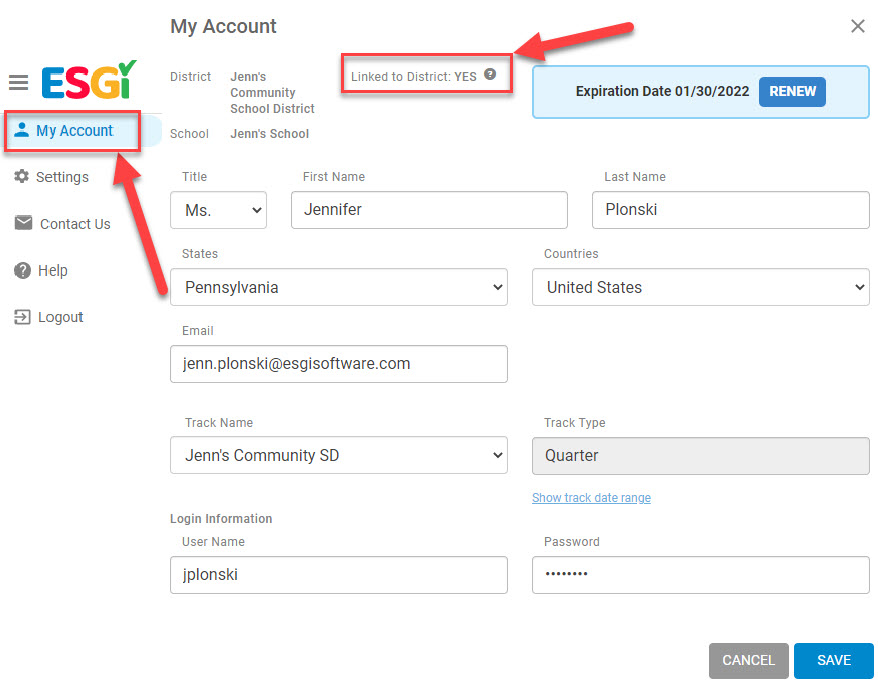Click the Settings gear icon
Screen dimensions: 878x689
click(21, 176)
